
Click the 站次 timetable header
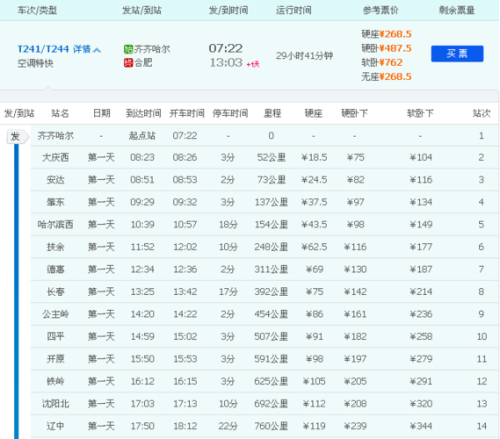tap(481, 113)
